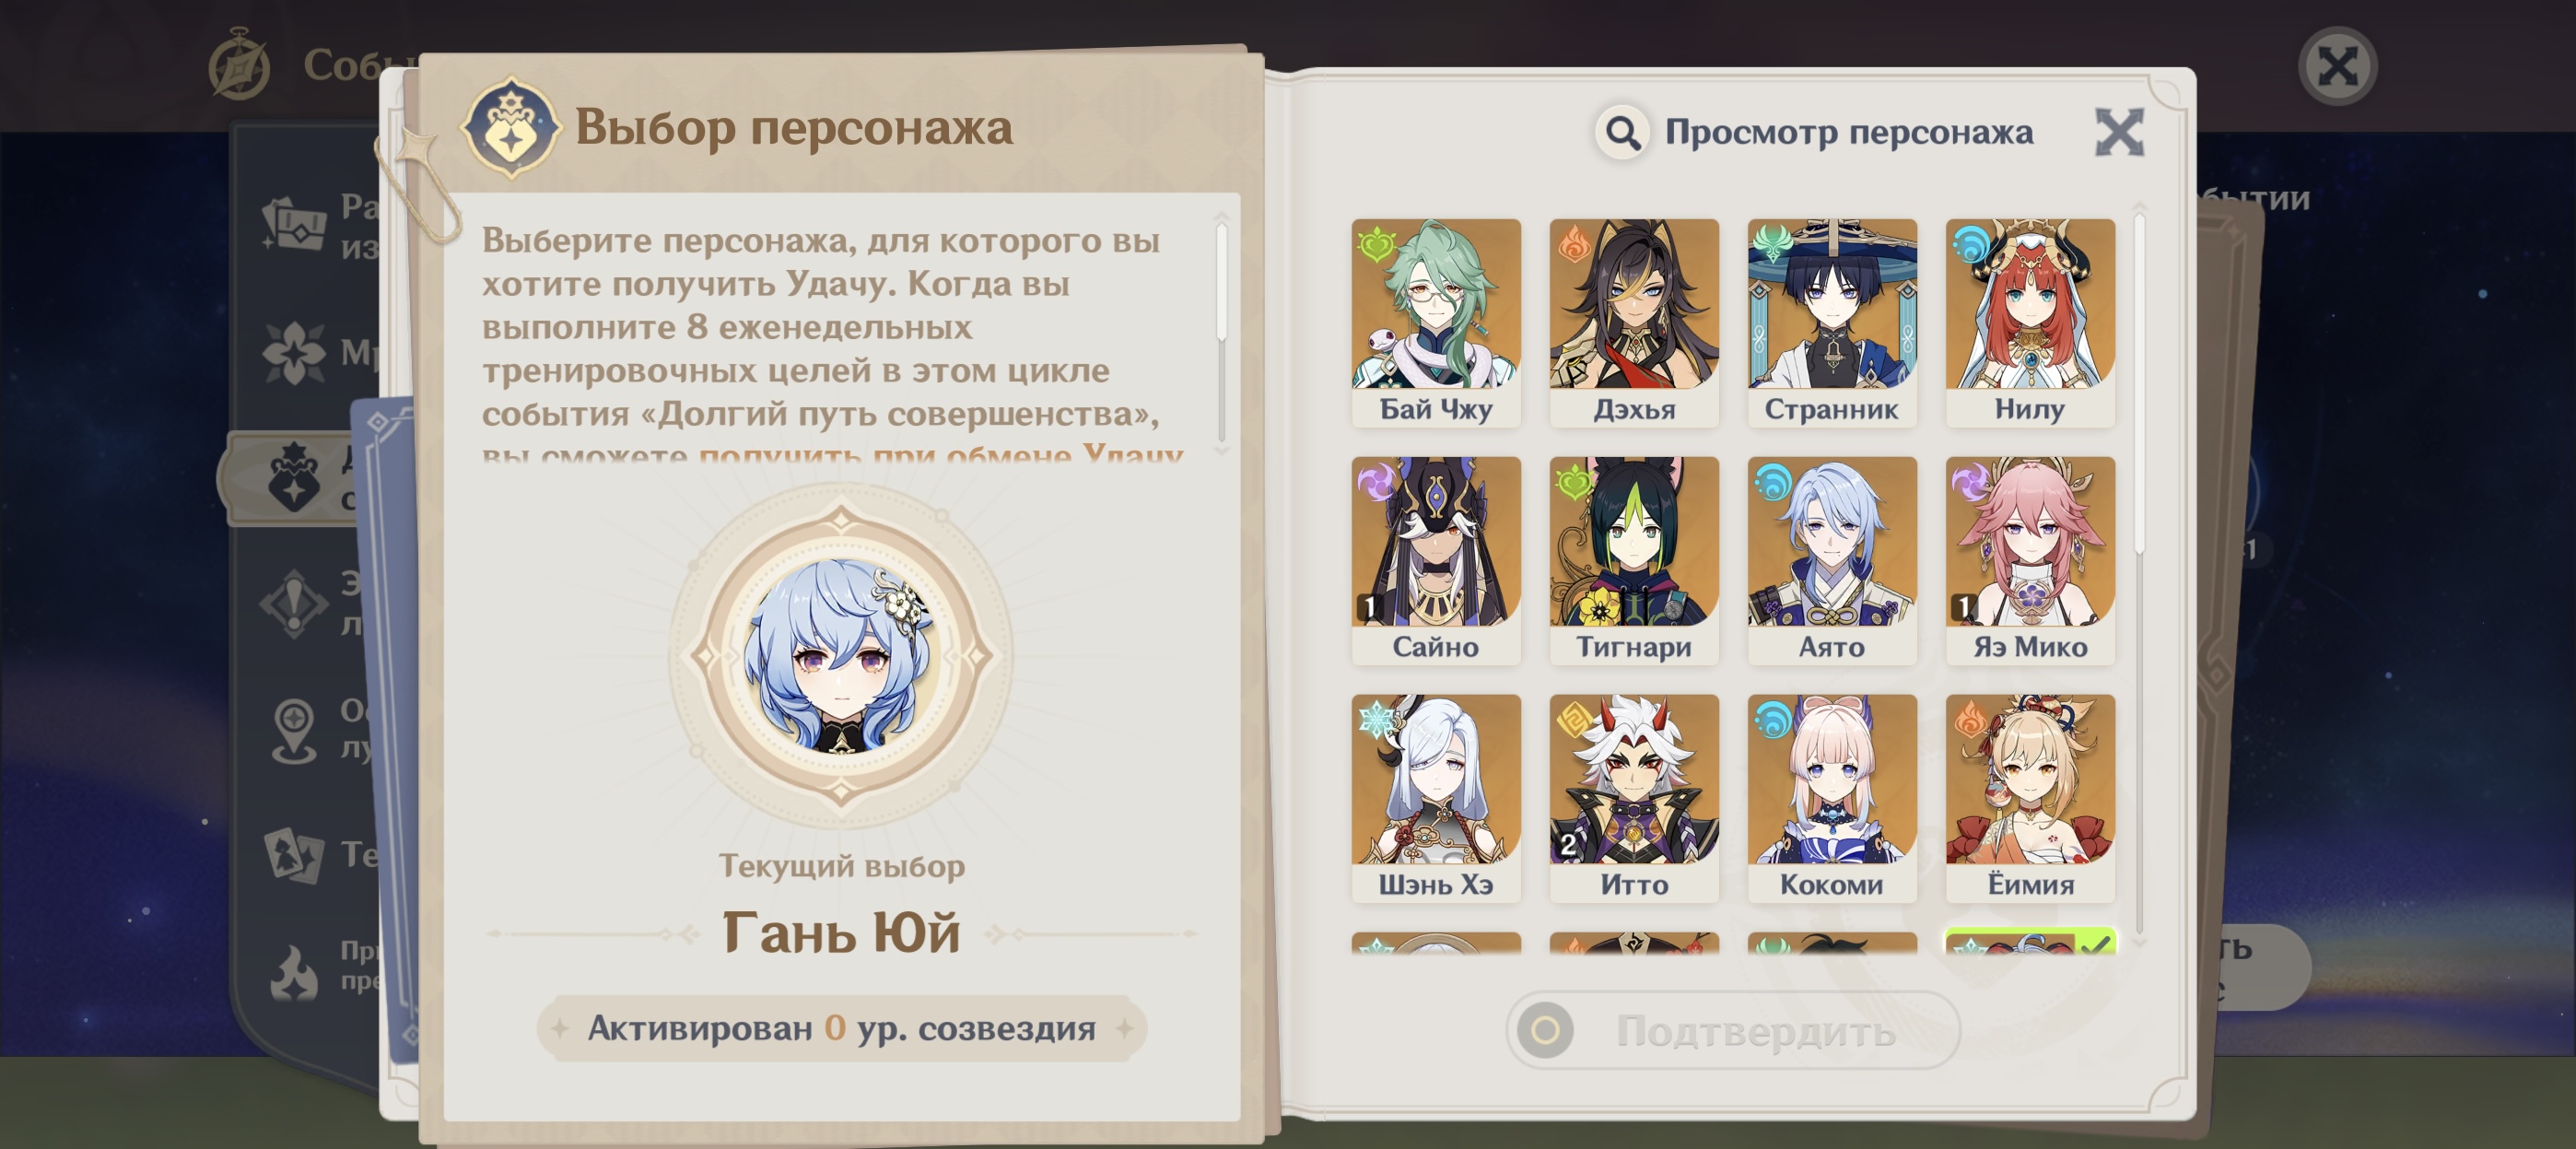Pick Аято character portrait
The image size is (2576, 1149).
coord(1832,560)
